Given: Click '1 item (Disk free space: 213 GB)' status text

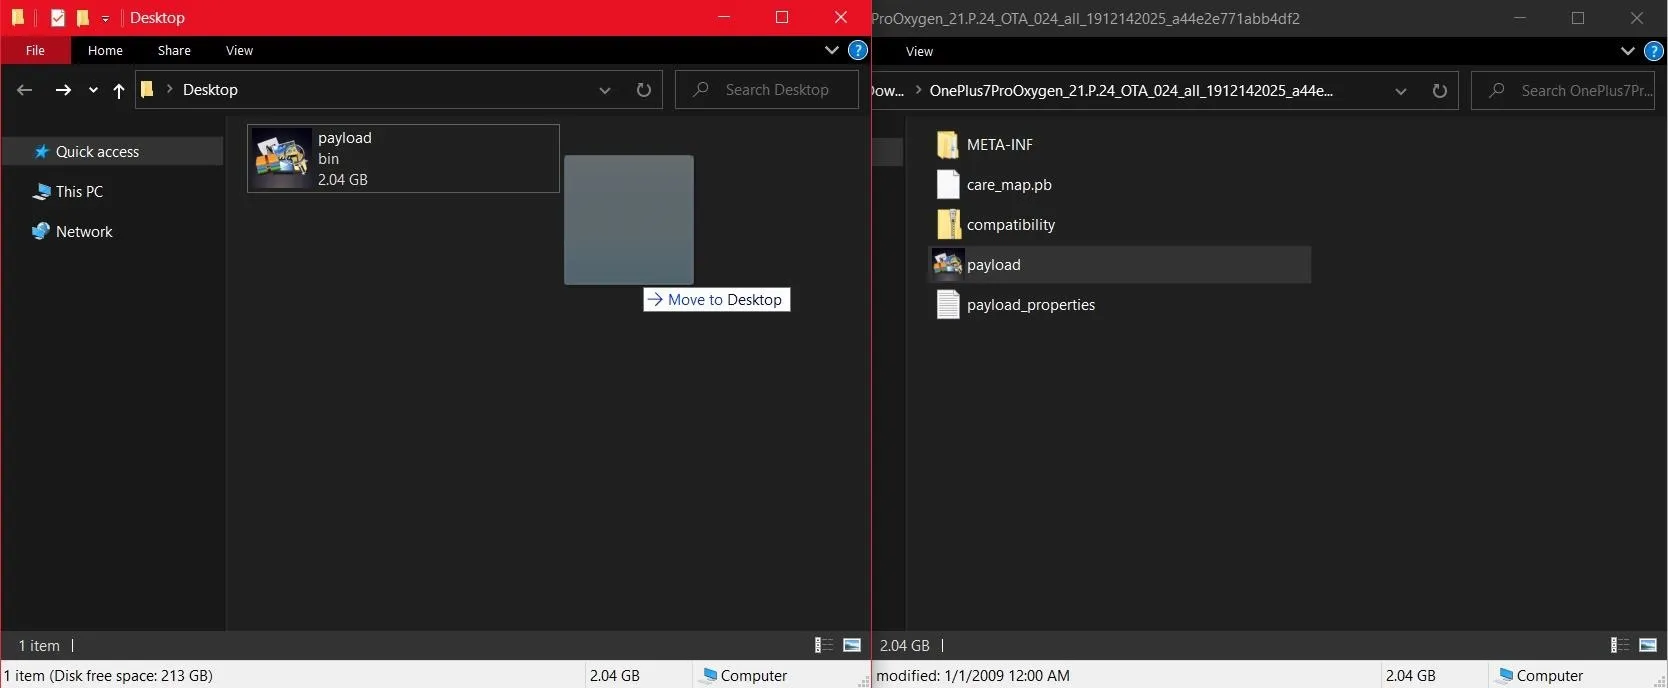Looking at the screenshot, I should point(109,676).
